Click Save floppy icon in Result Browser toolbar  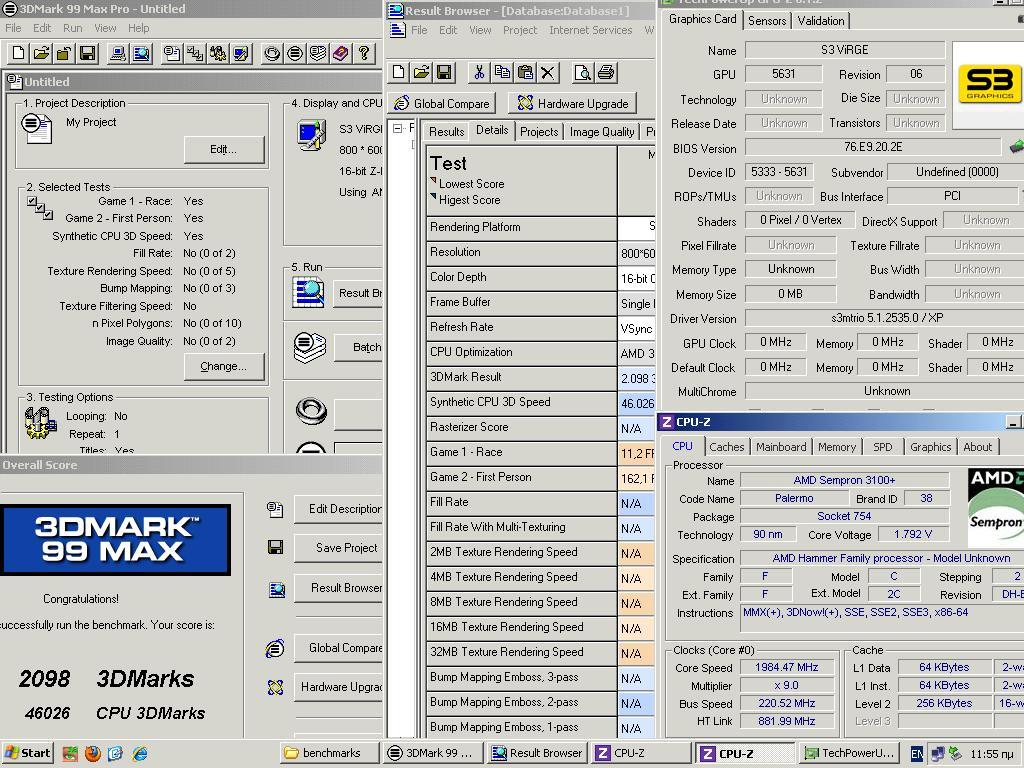pos(444,72)
